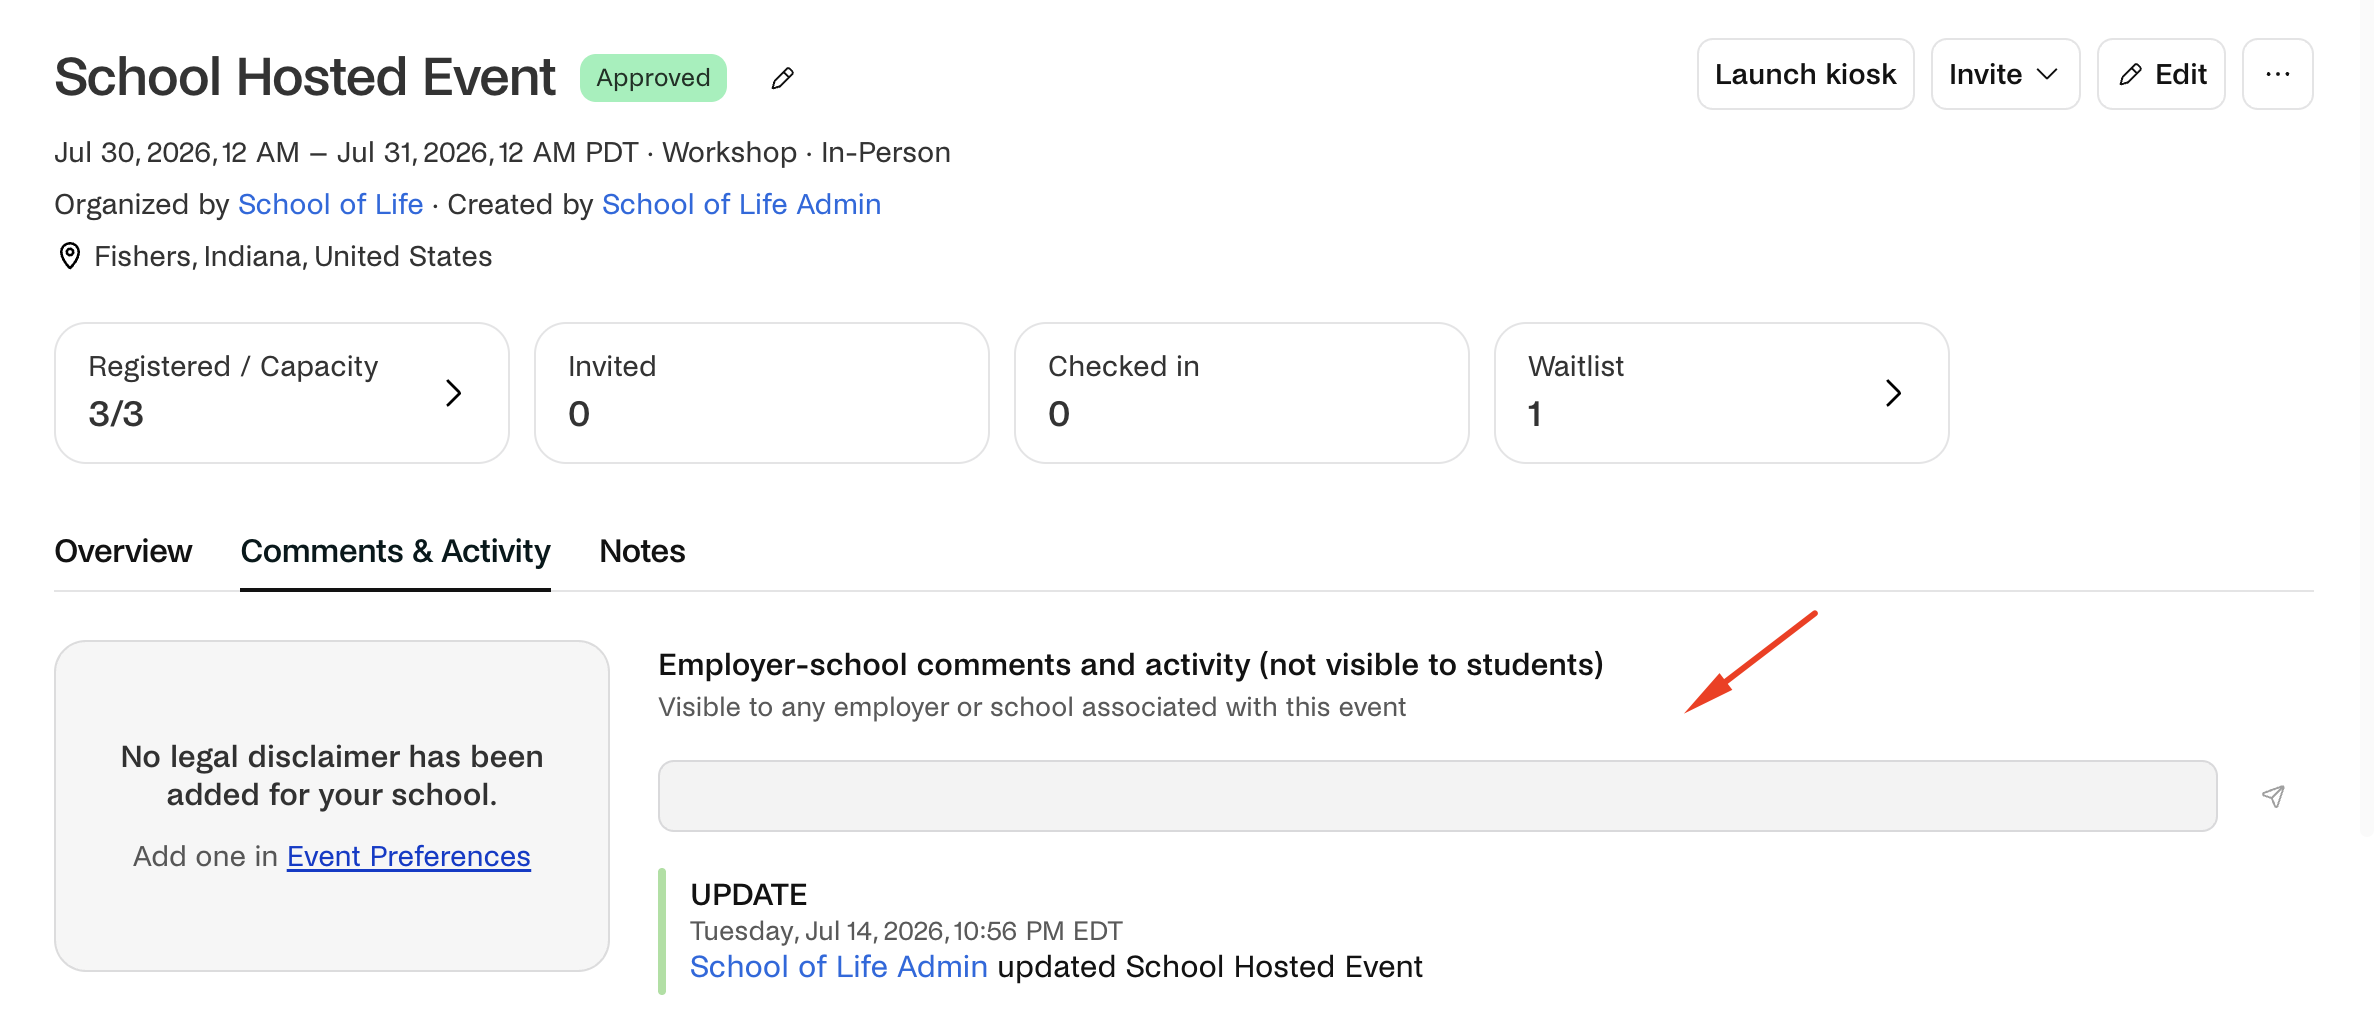Screen dimensions: 2374x1018
Task: Click the No legal disclaimer message
Action: [332, 775]
